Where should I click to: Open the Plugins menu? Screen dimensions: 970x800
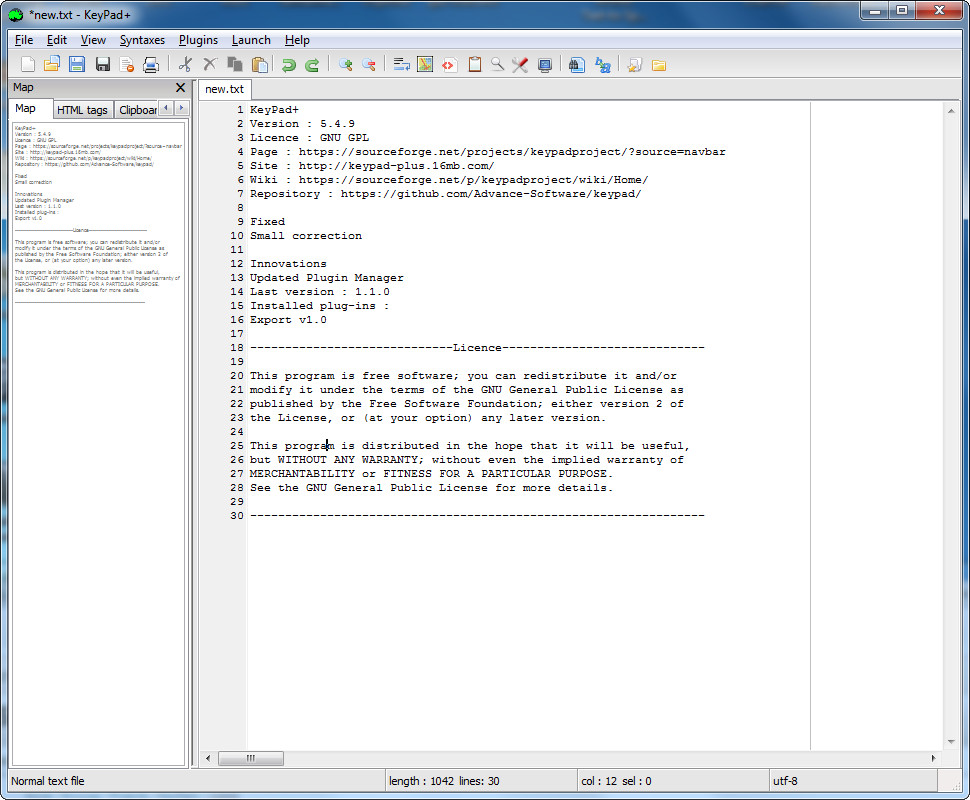[199, 40]
